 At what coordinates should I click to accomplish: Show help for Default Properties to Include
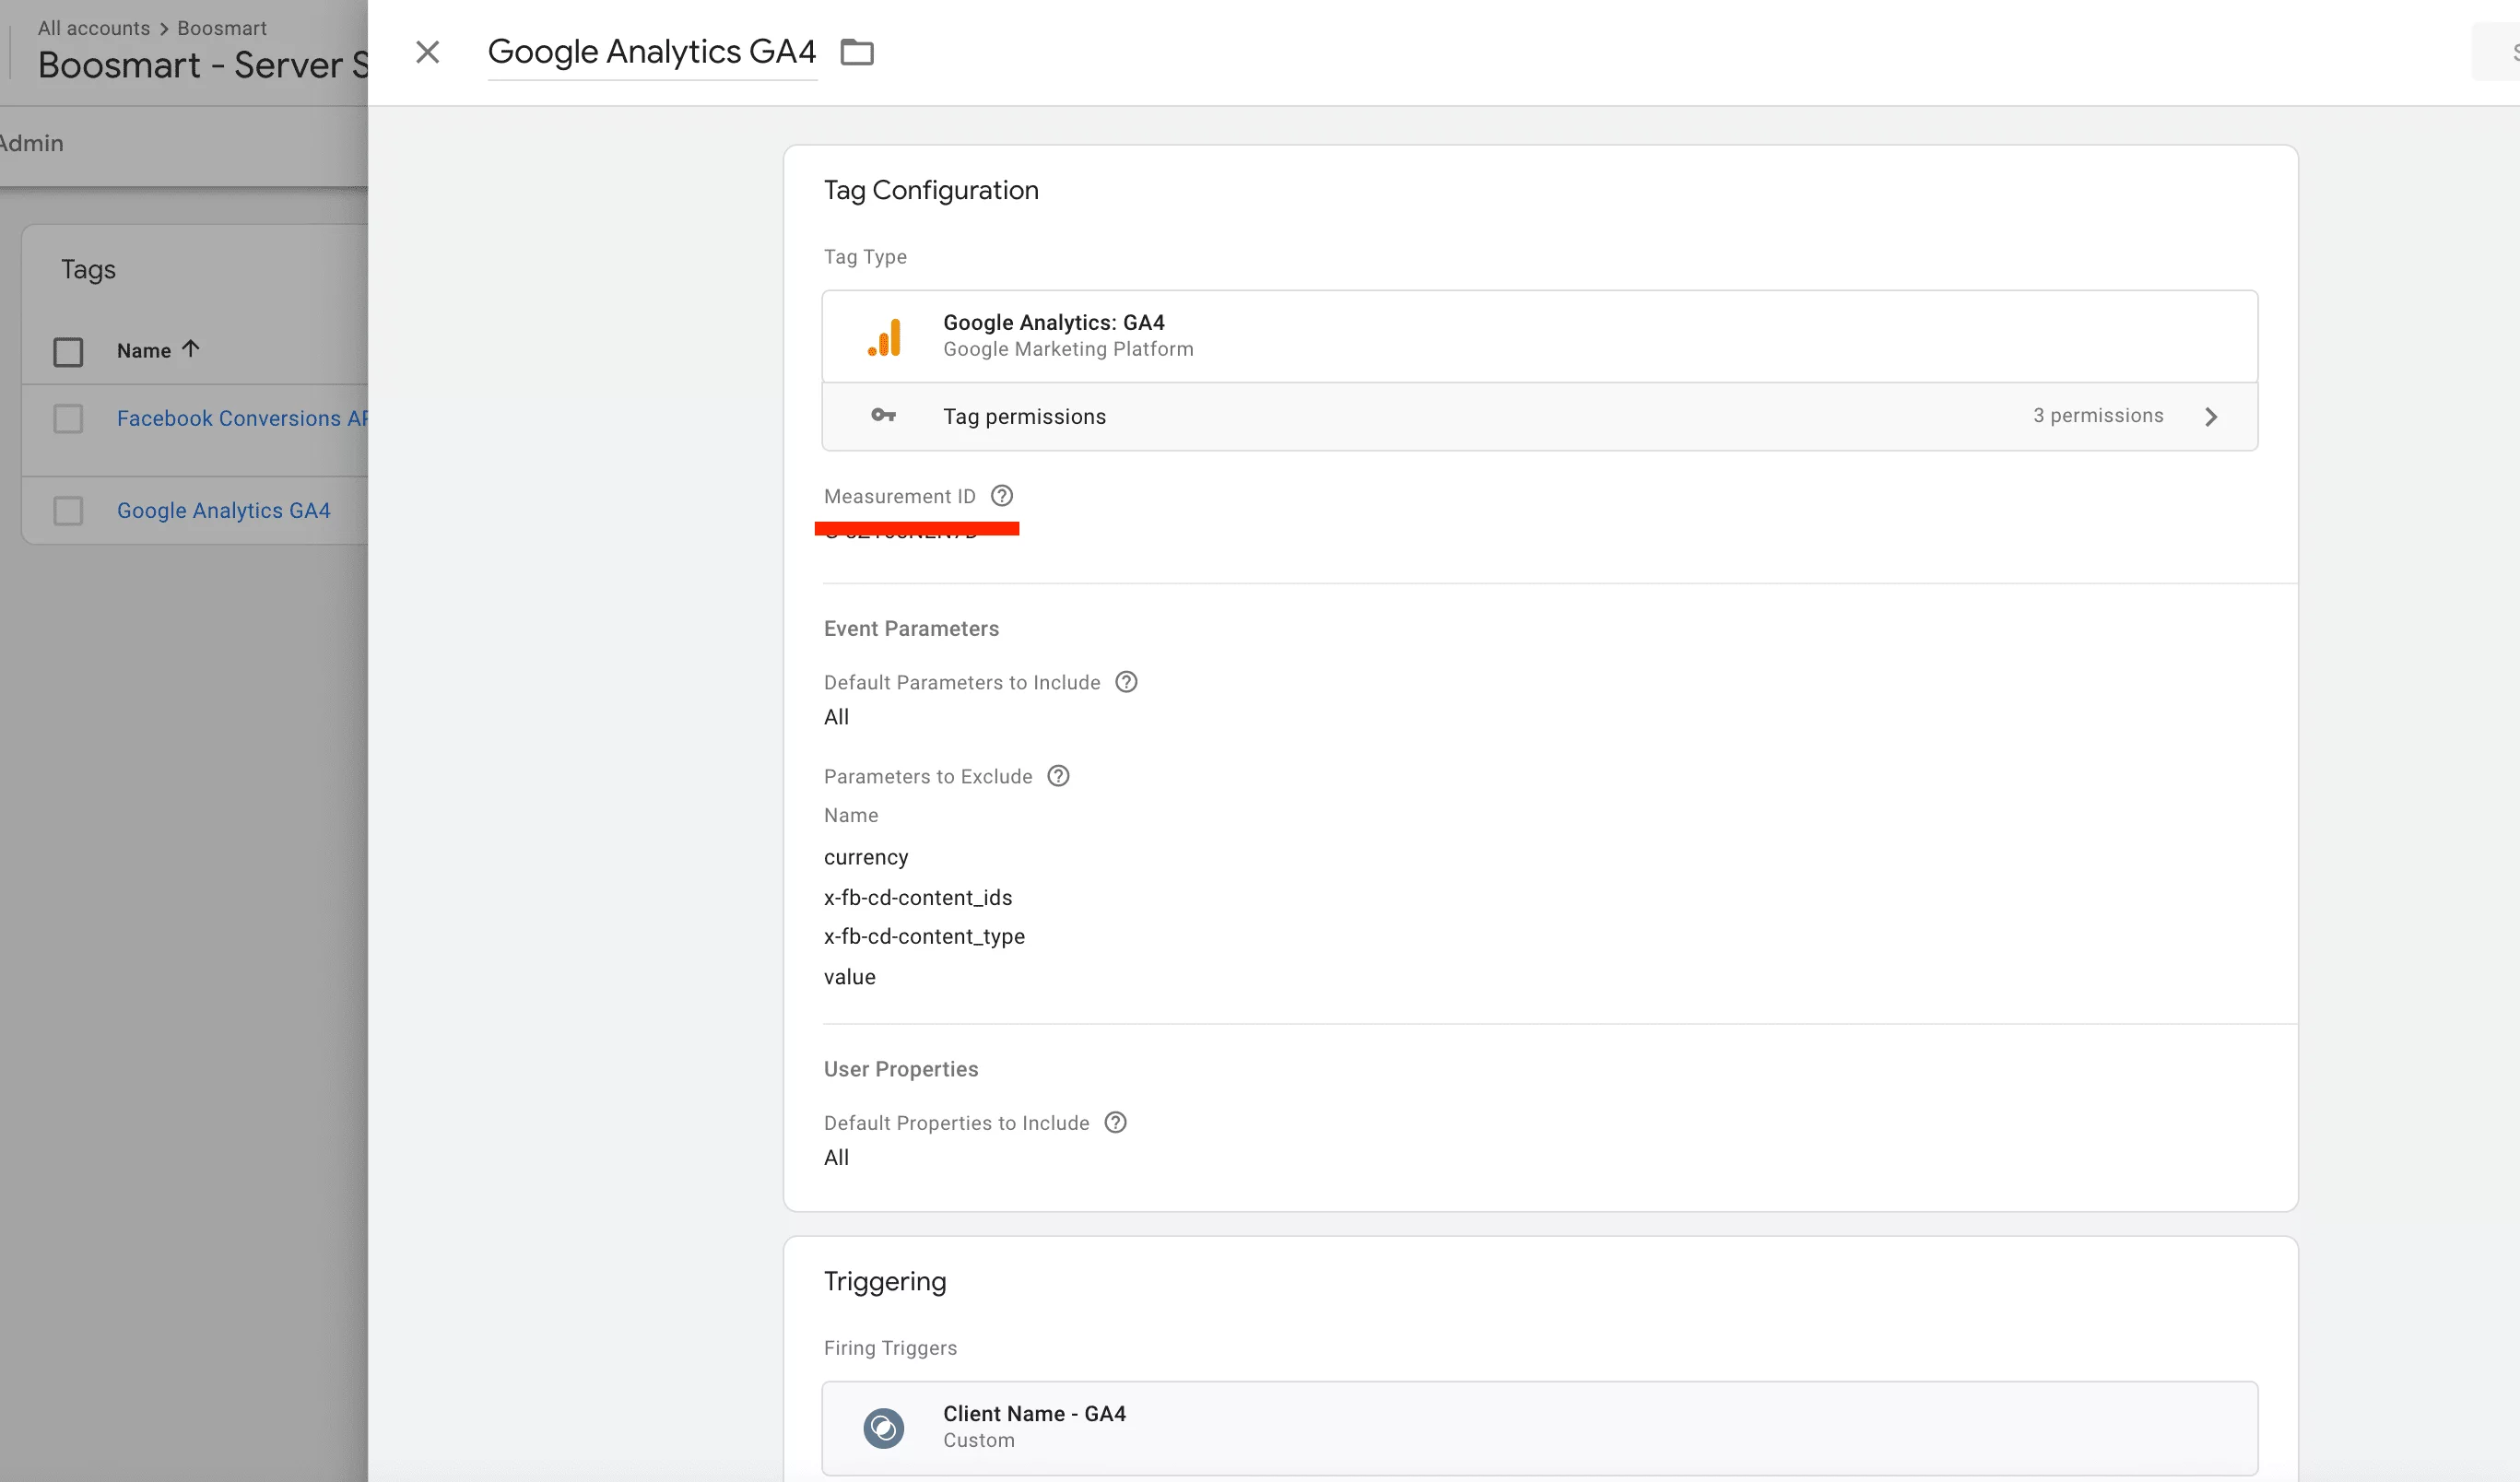coord(1115,1122)
